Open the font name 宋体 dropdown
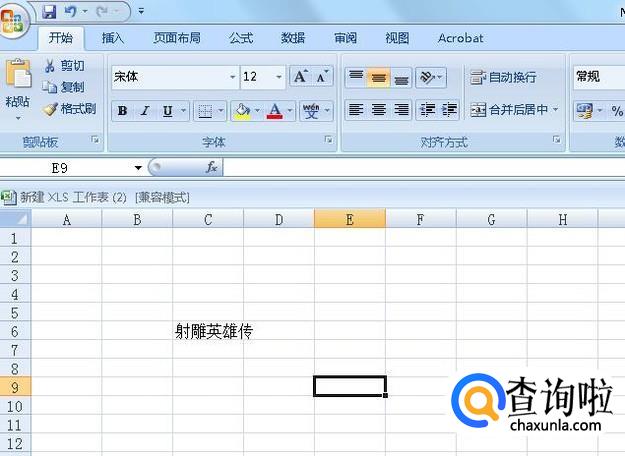The width and height of the screenshot is (625, 456). 233,77
